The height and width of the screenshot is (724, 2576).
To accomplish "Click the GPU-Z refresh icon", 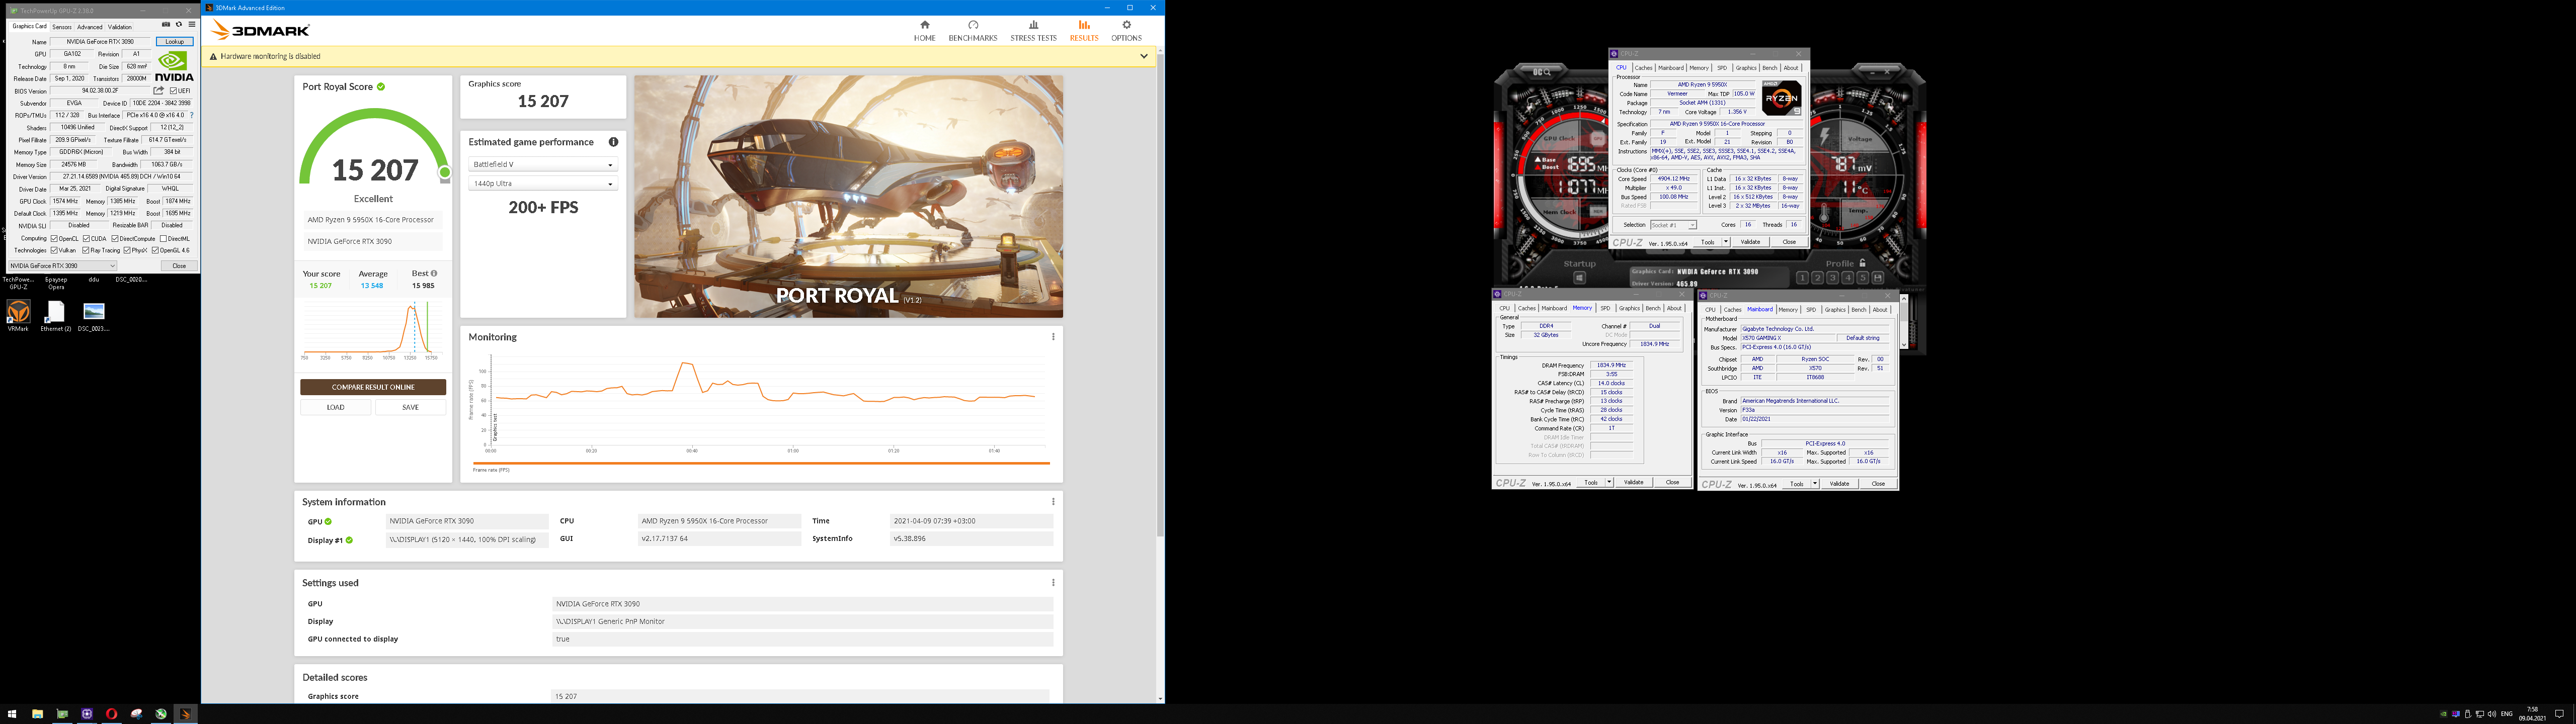I will (179, 25).
